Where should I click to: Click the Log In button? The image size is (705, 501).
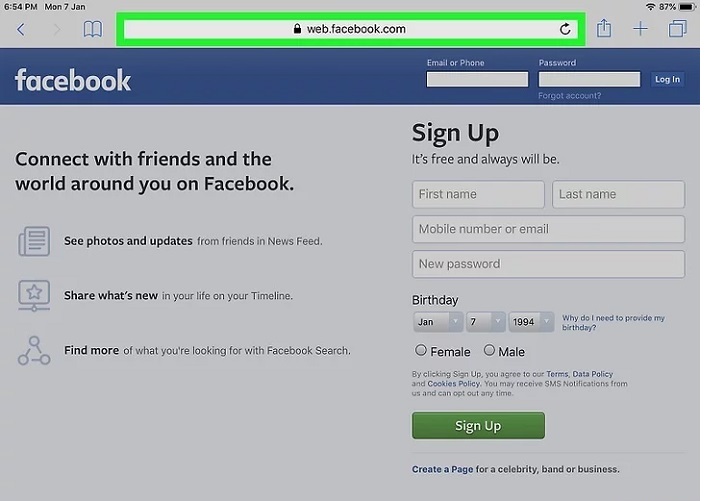point(667,80)
